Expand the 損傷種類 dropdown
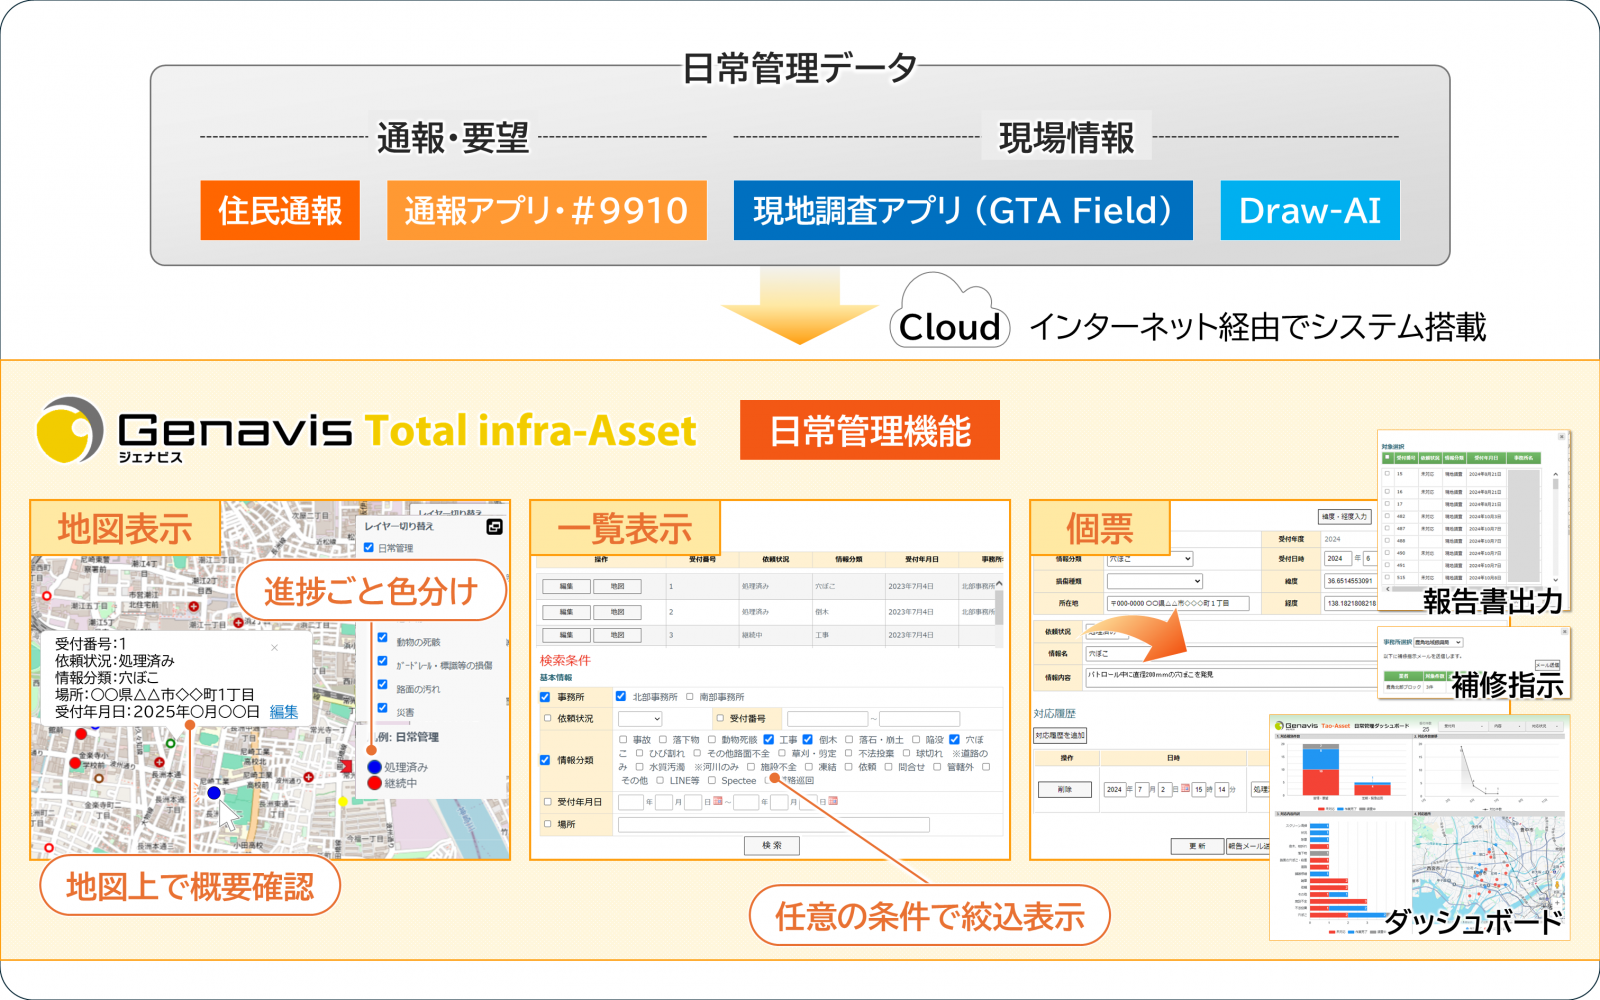1600x1000 pixels. tap(1154, 581)
